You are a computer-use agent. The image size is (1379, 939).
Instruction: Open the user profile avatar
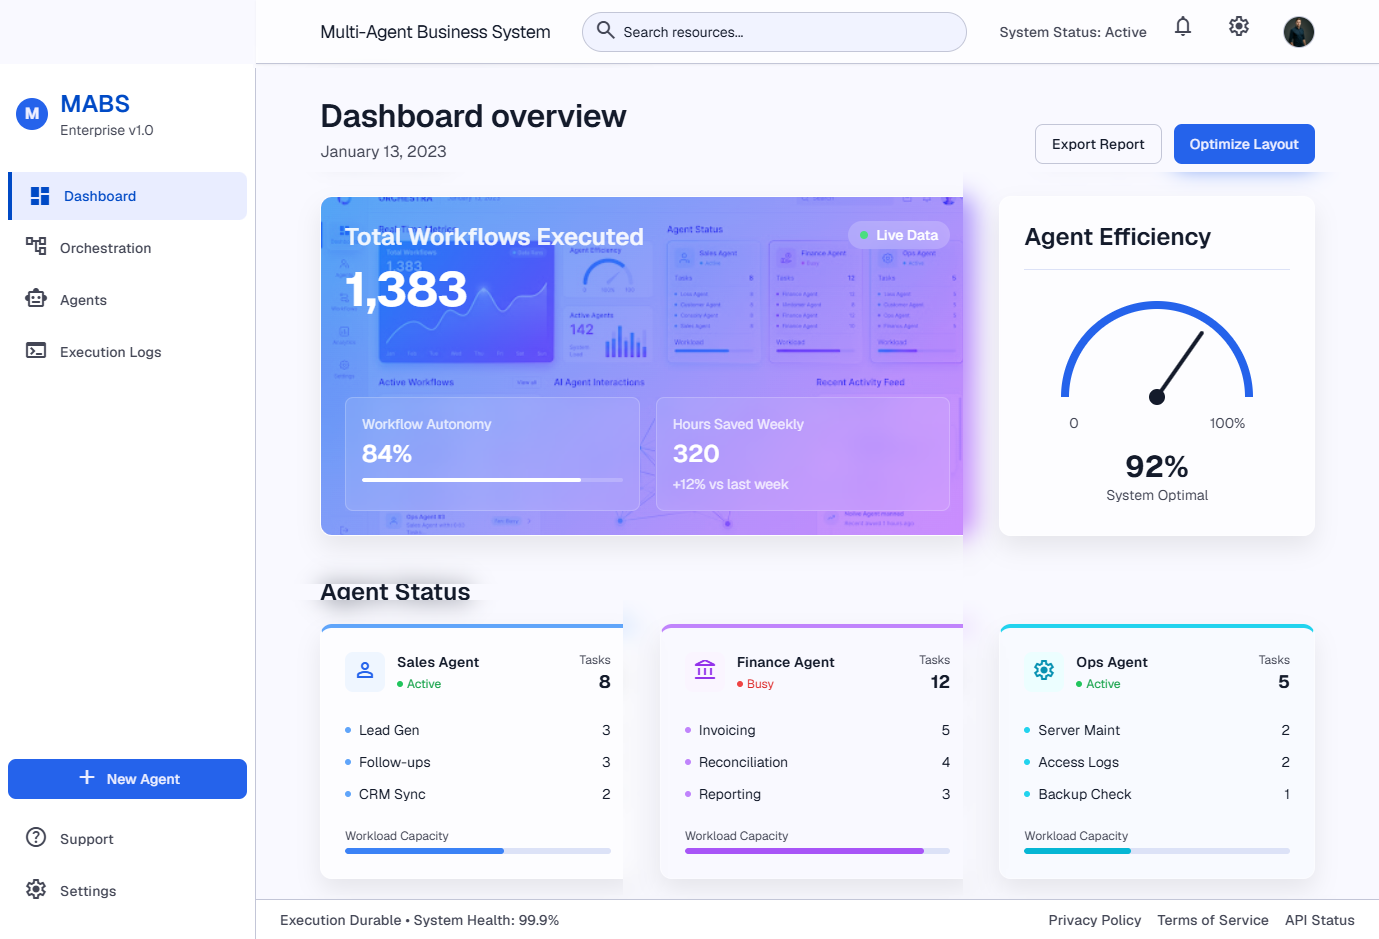1299,32
